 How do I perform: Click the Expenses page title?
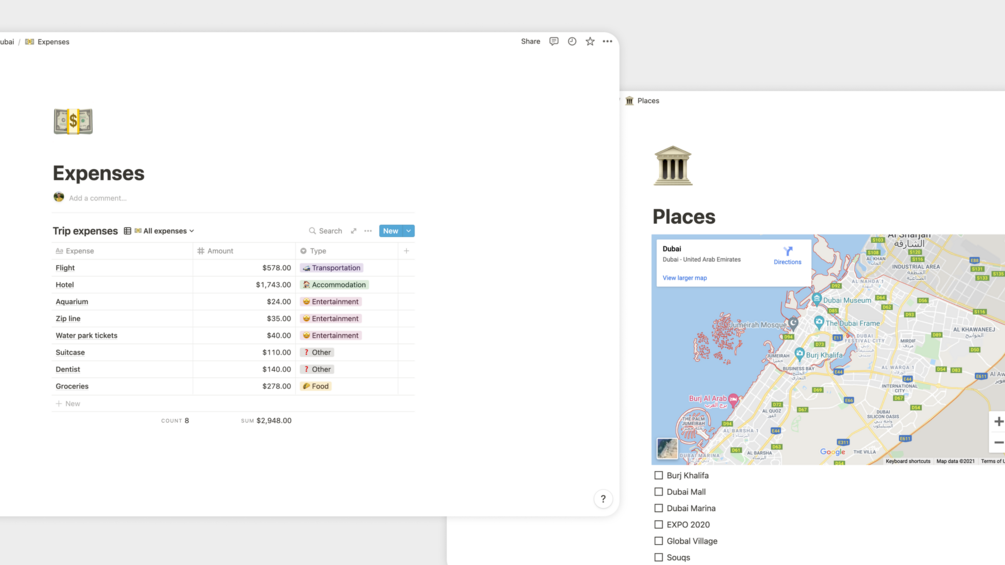tap(99, 173)
